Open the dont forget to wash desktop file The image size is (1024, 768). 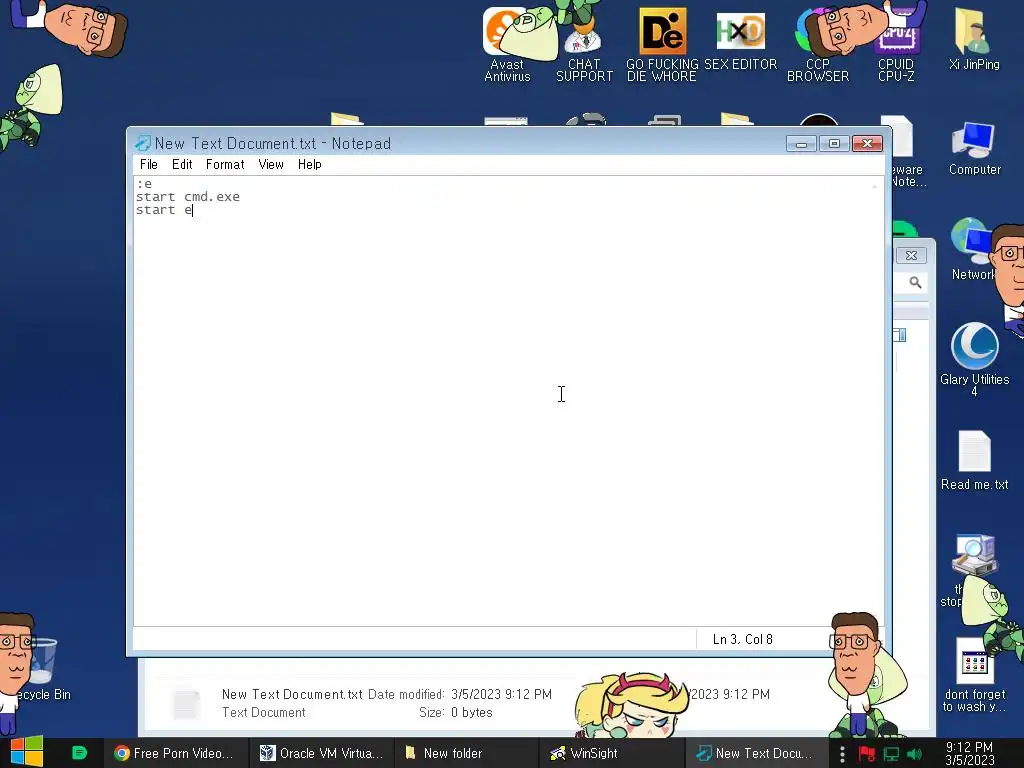coord(974,676)
